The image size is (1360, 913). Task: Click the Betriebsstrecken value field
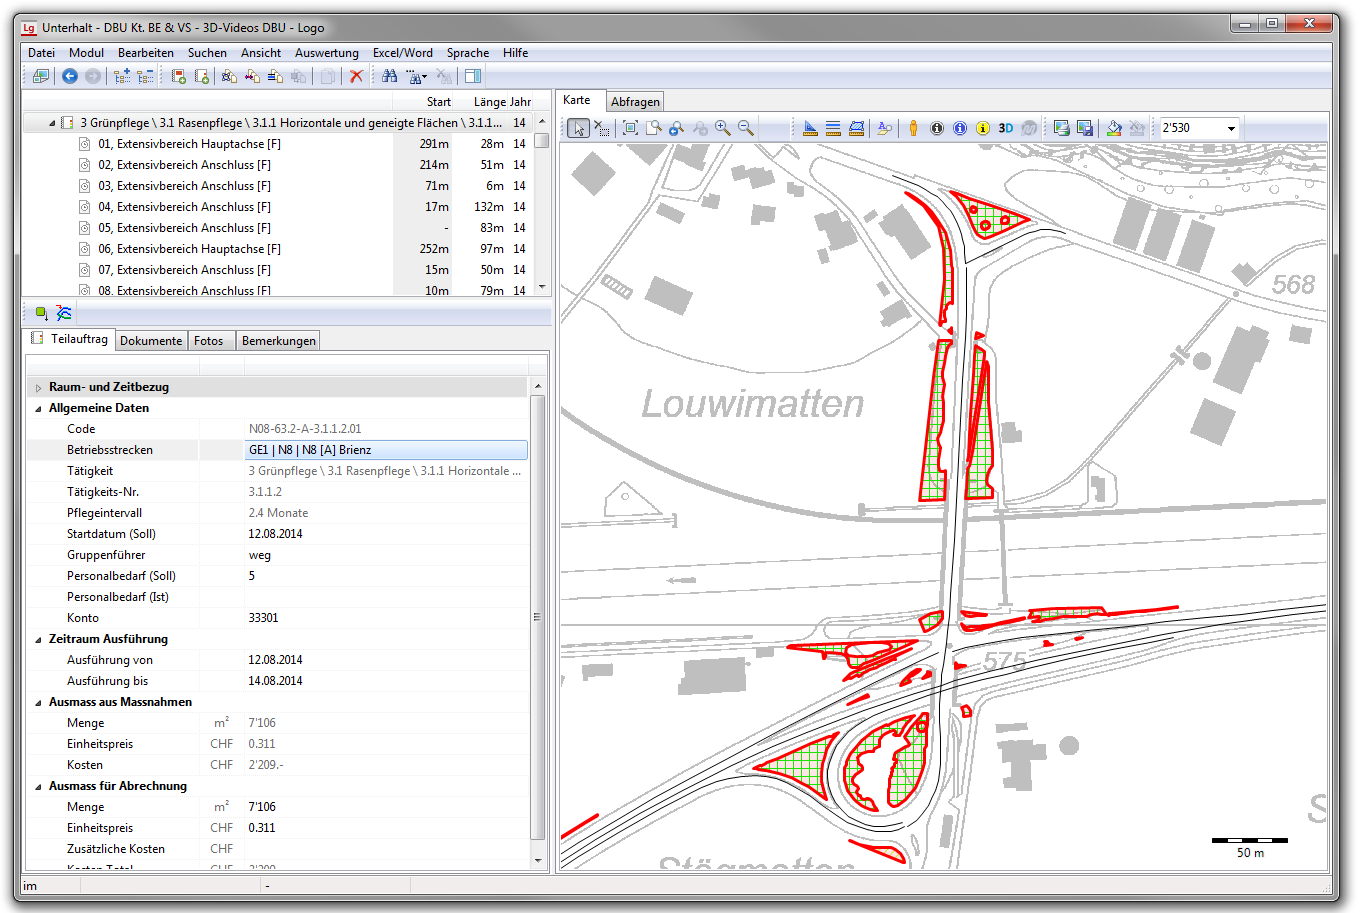(385, 450)
